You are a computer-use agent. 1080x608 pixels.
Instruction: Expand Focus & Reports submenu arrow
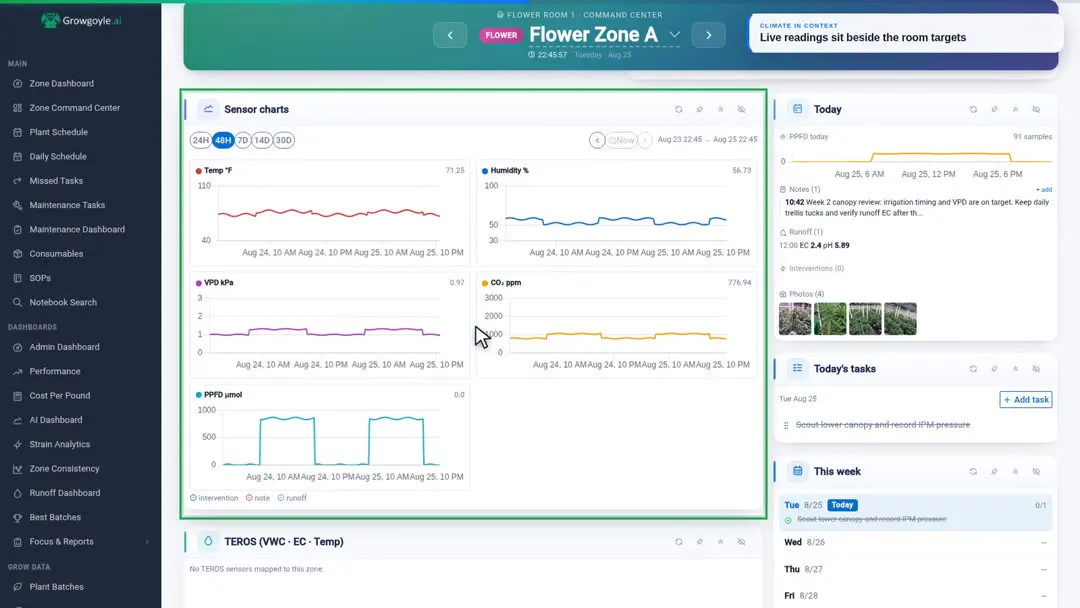[x=147, y=542]
